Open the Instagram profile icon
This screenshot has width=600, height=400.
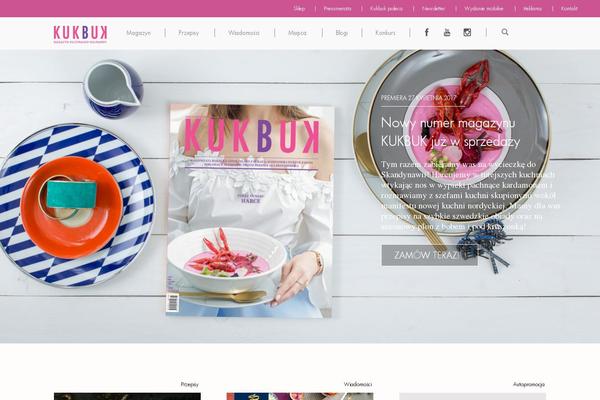467,33
